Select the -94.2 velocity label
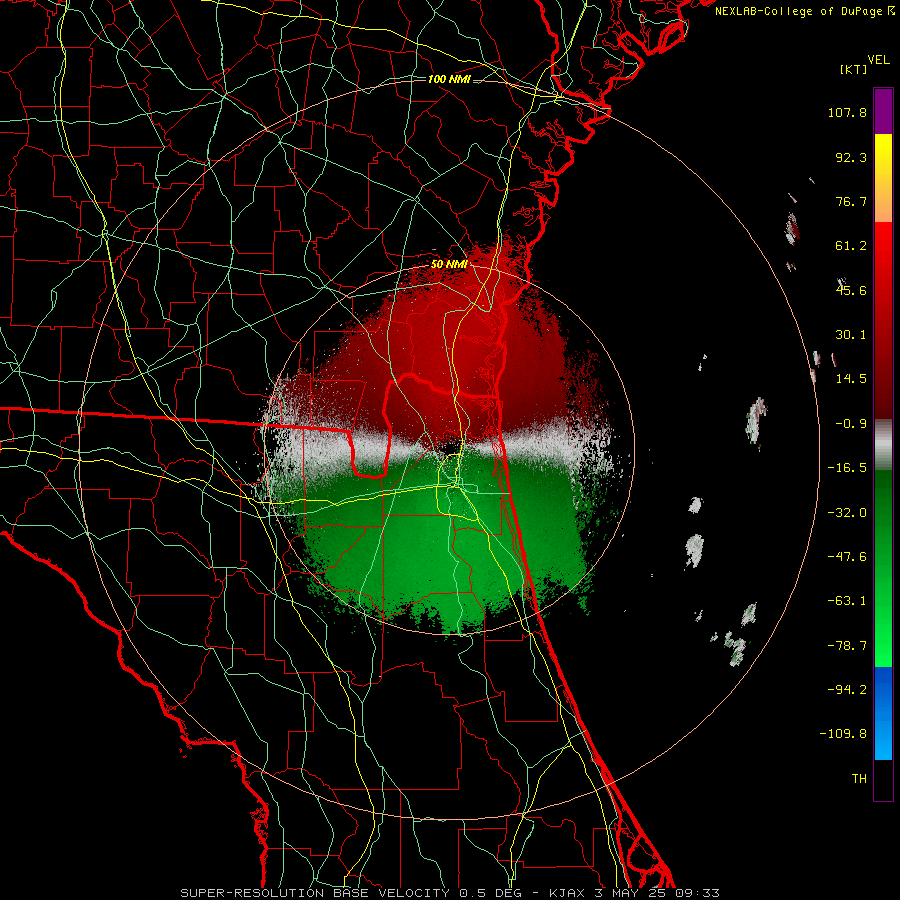 (847, 690)
